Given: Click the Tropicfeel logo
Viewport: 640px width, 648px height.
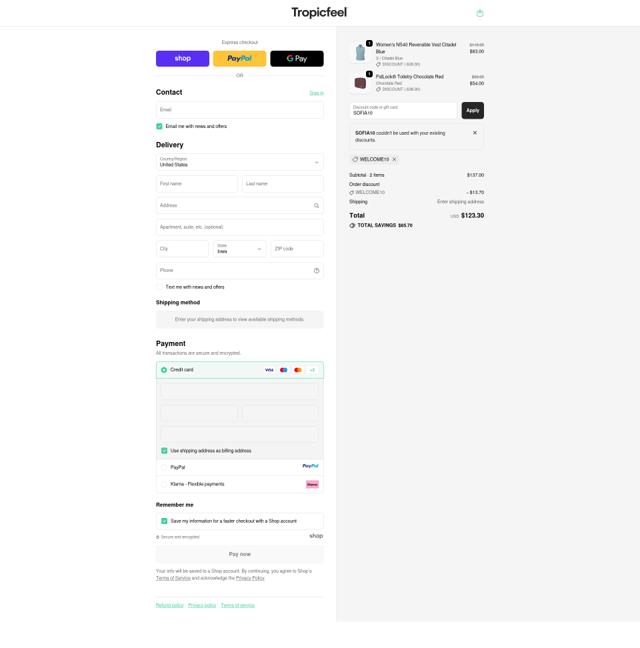Looking at the screenshot, I should 319,13.
